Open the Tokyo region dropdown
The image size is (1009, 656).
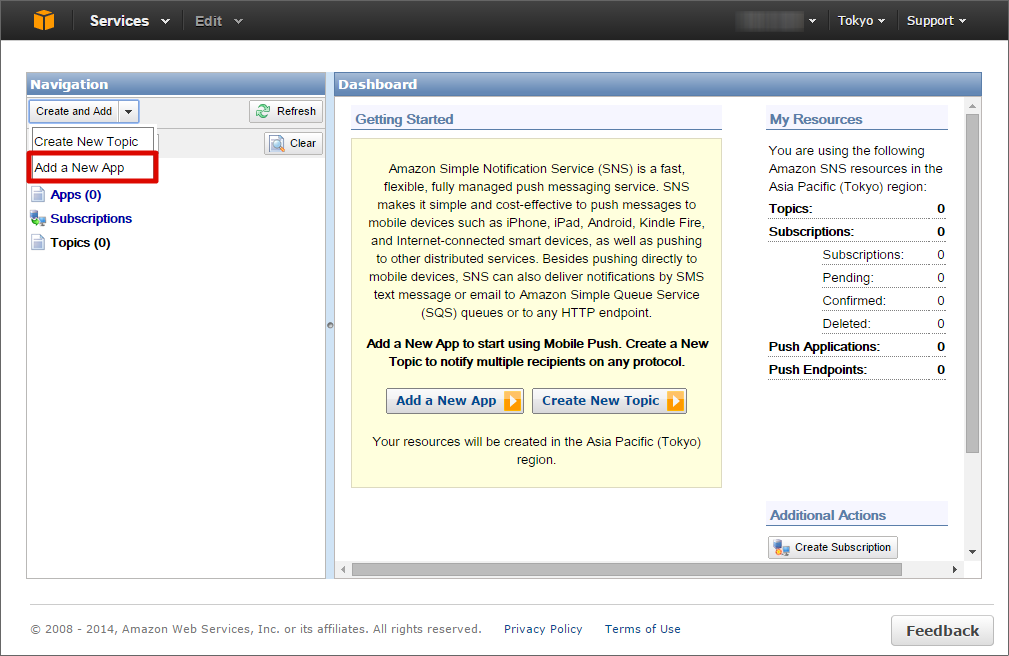tap(861, 21)
